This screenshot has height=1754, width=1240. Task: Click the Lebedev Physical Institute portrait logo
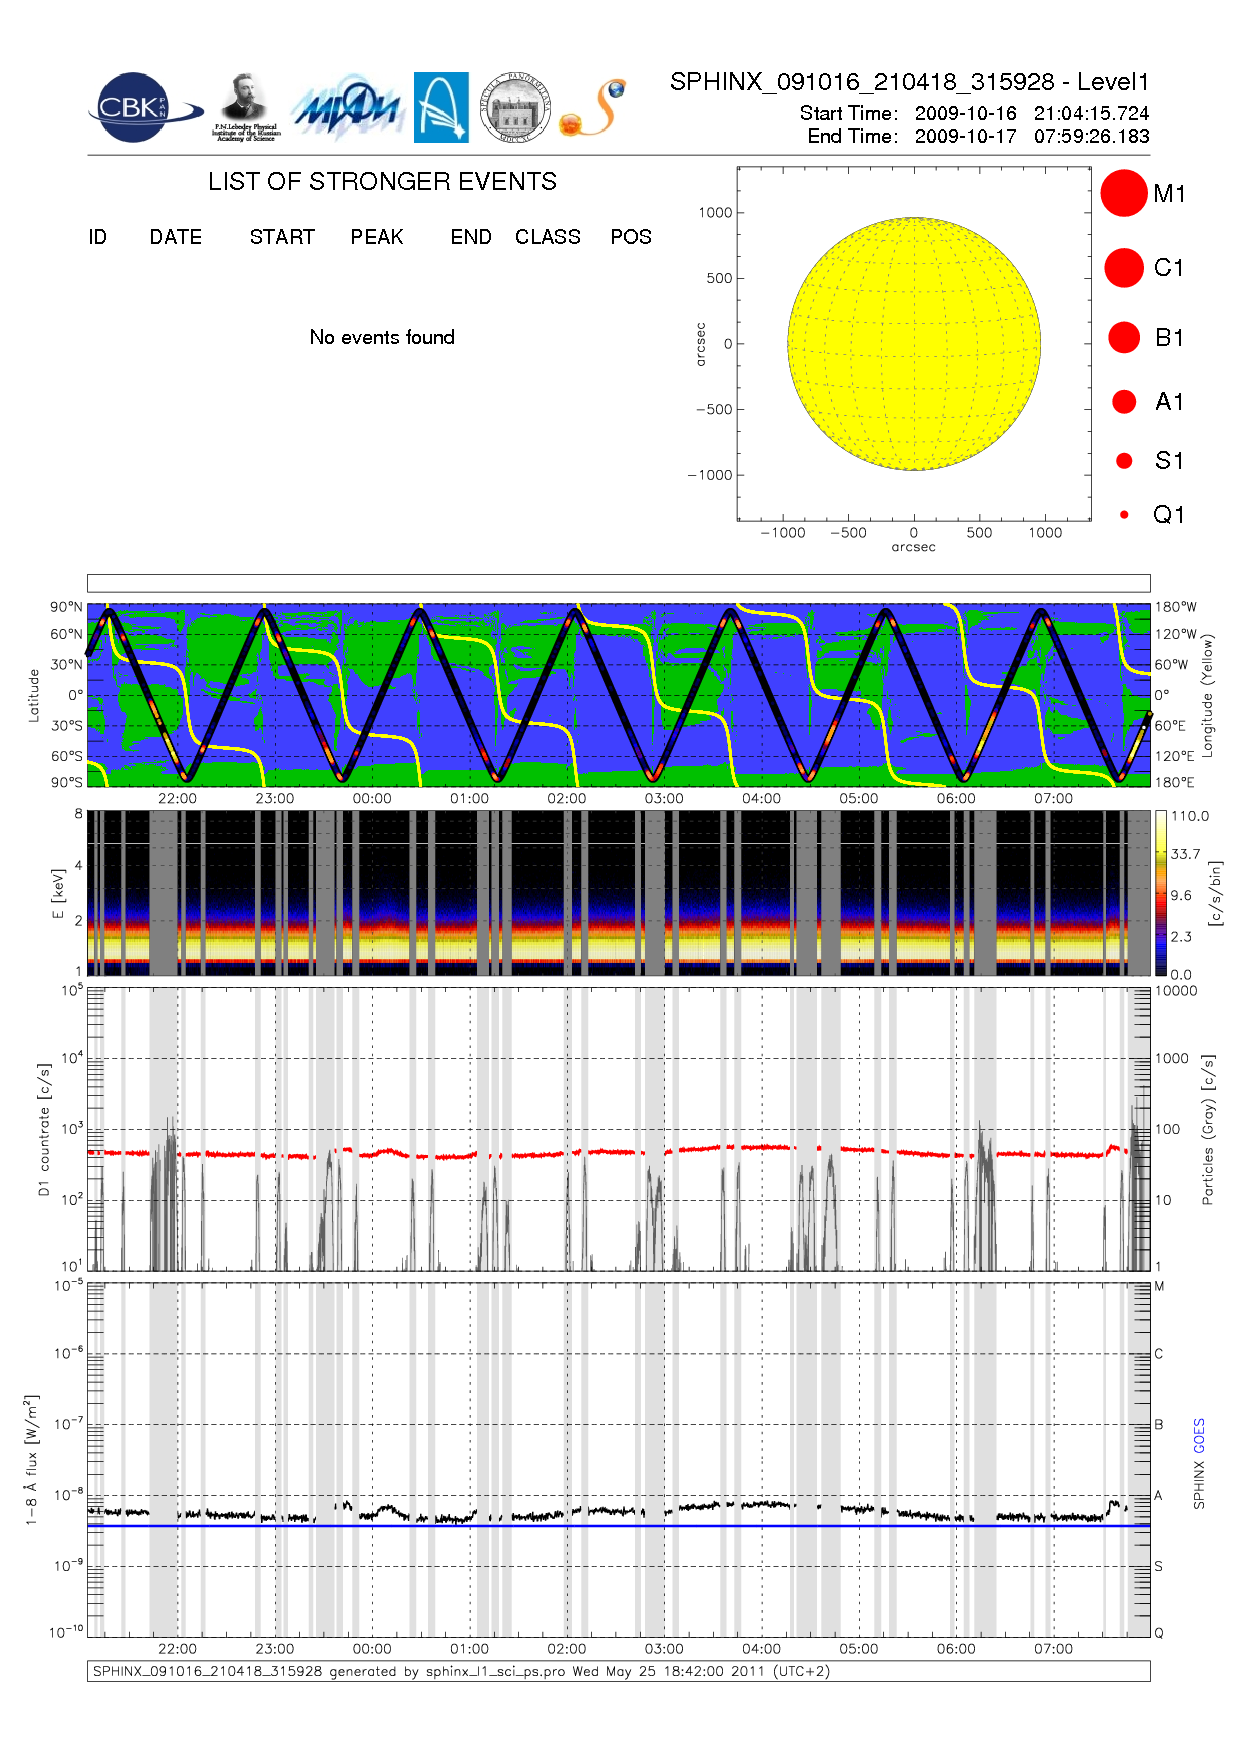(x=245, y=107)
